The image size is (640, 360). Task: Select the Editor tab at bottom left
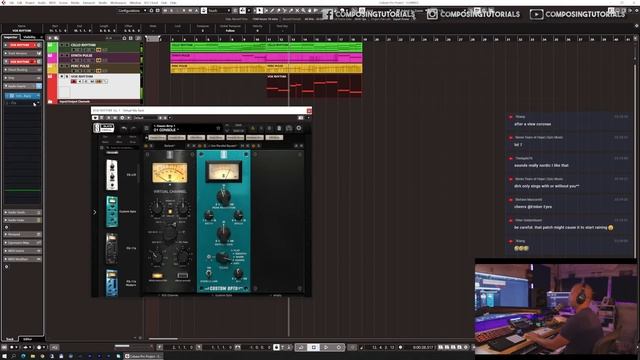point(27,339)
